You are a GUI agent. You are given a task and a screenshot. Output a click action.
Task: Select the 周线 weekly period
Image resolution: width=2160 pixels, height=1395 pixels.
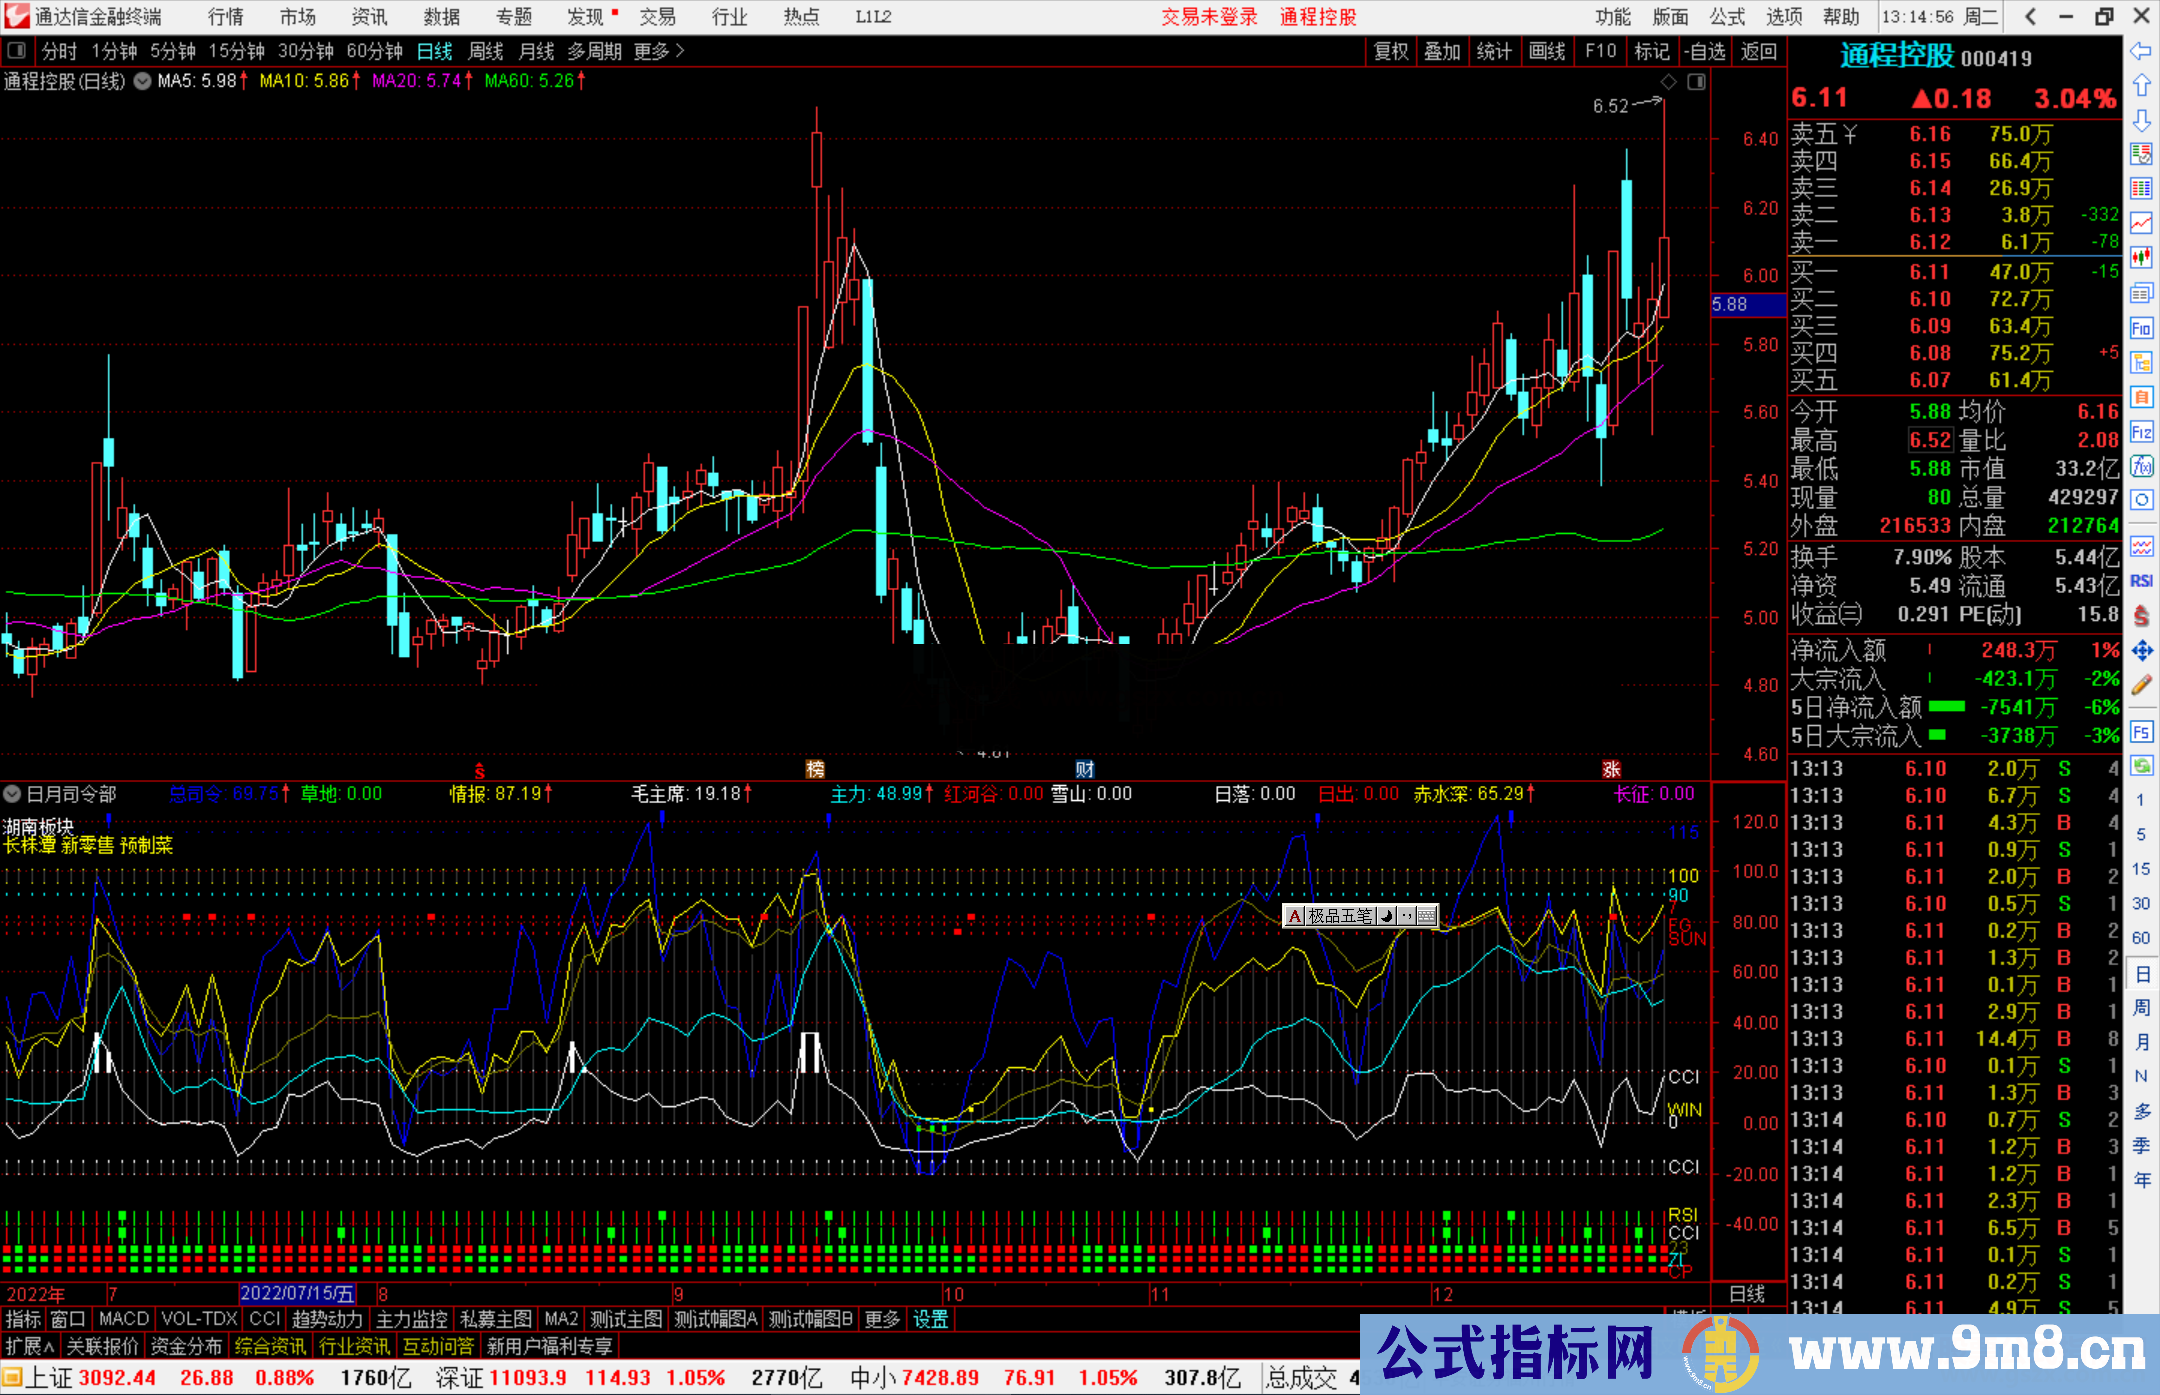click(x=486, y=51)
